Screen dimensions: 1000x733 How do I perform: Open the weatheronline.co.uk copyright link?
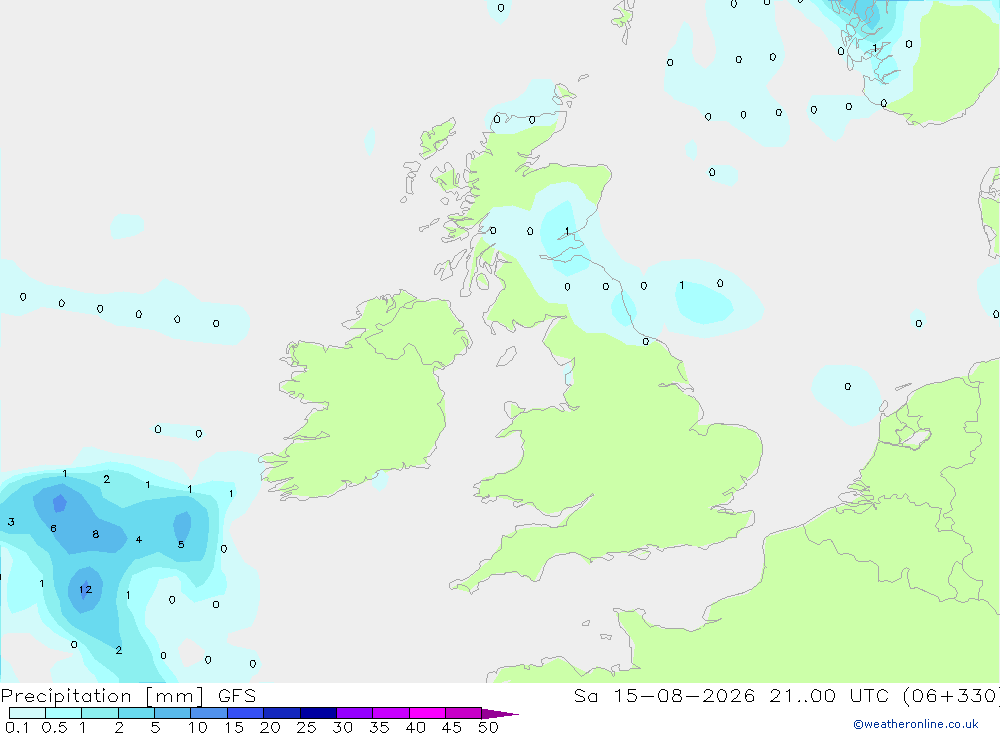click(916, 724)
